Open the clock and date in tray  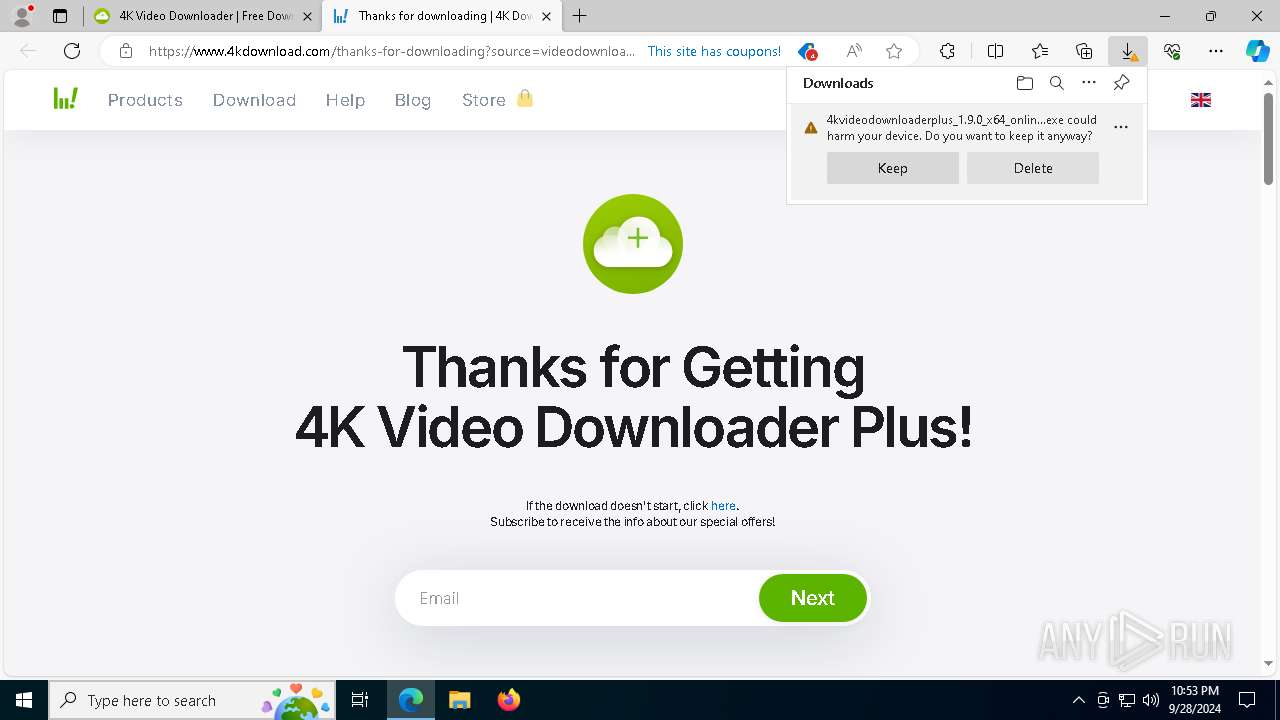tap(1194, 700)
